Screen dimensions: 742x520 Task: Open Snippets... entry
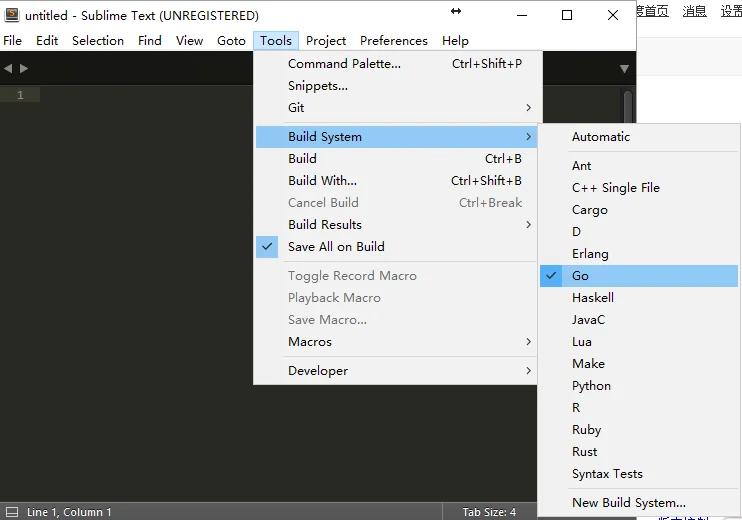pos(397,86)
